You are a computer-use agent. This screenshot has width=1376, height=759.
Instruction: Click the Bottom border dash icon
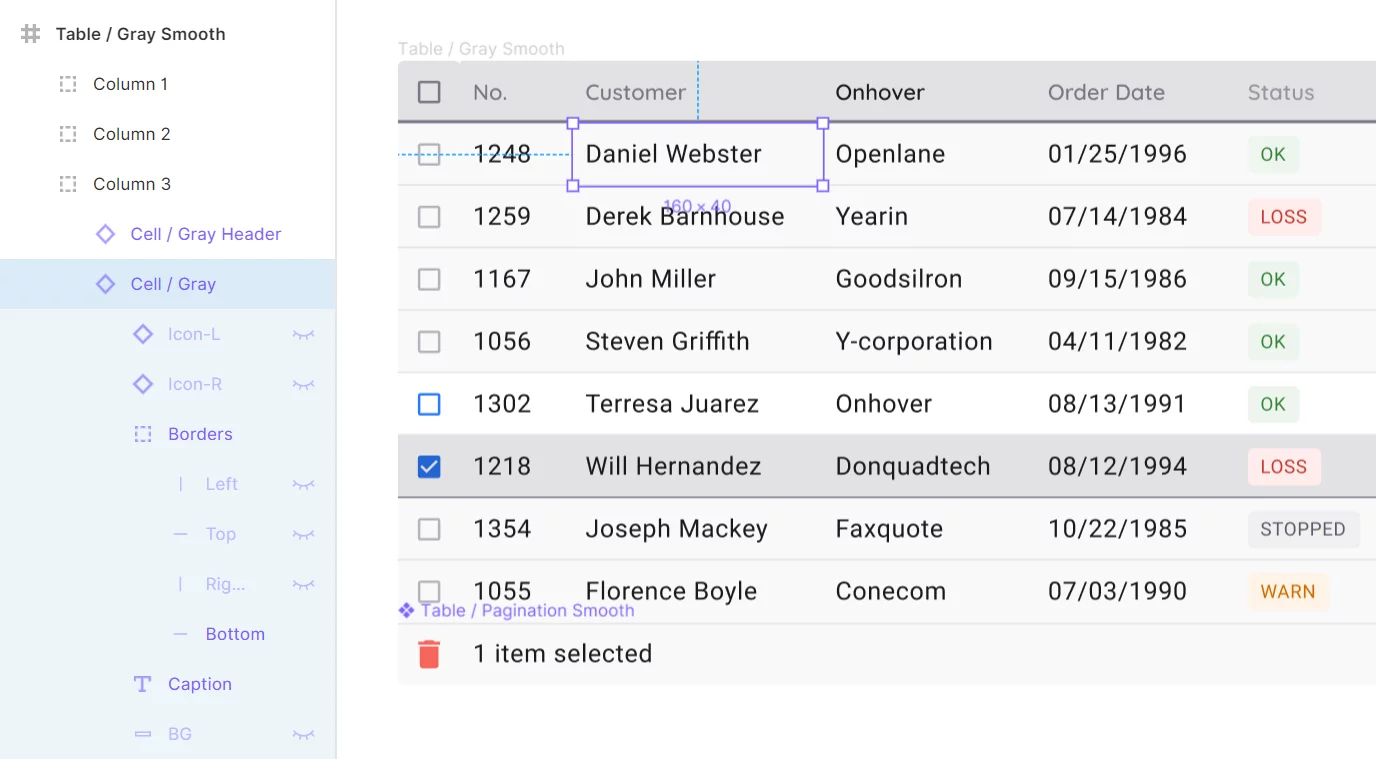(180, 634)
